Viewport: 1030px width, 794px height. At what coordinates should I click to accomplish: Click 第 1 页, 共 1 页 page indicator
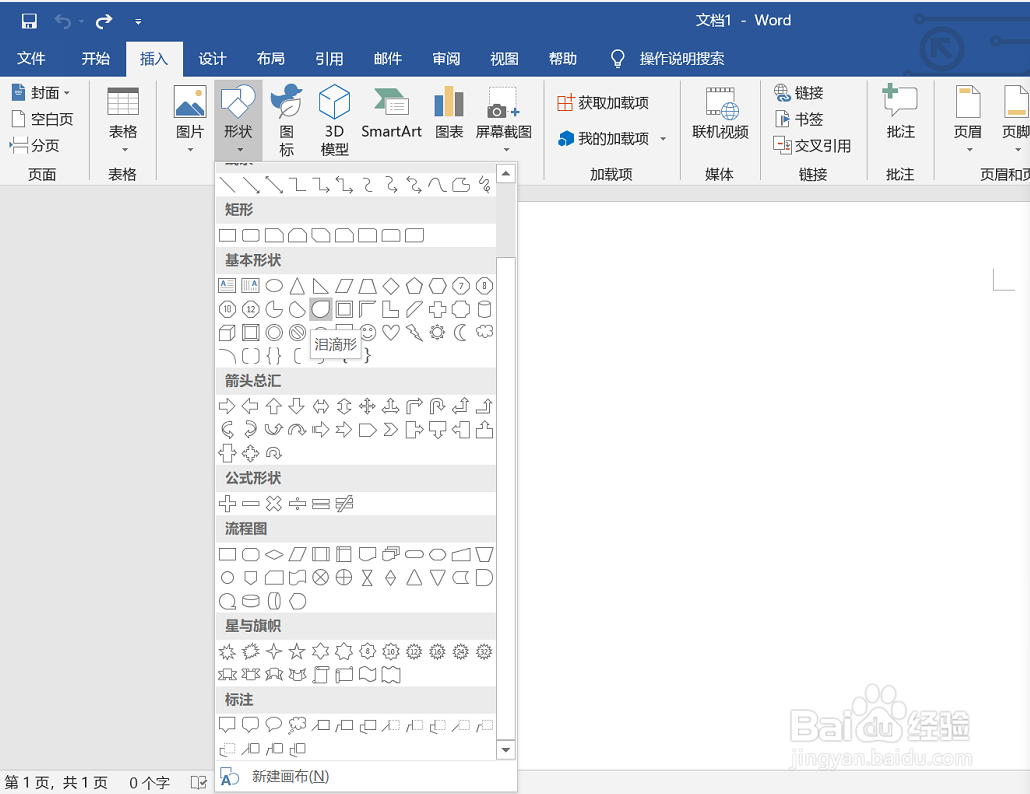(x=56, y=782)
